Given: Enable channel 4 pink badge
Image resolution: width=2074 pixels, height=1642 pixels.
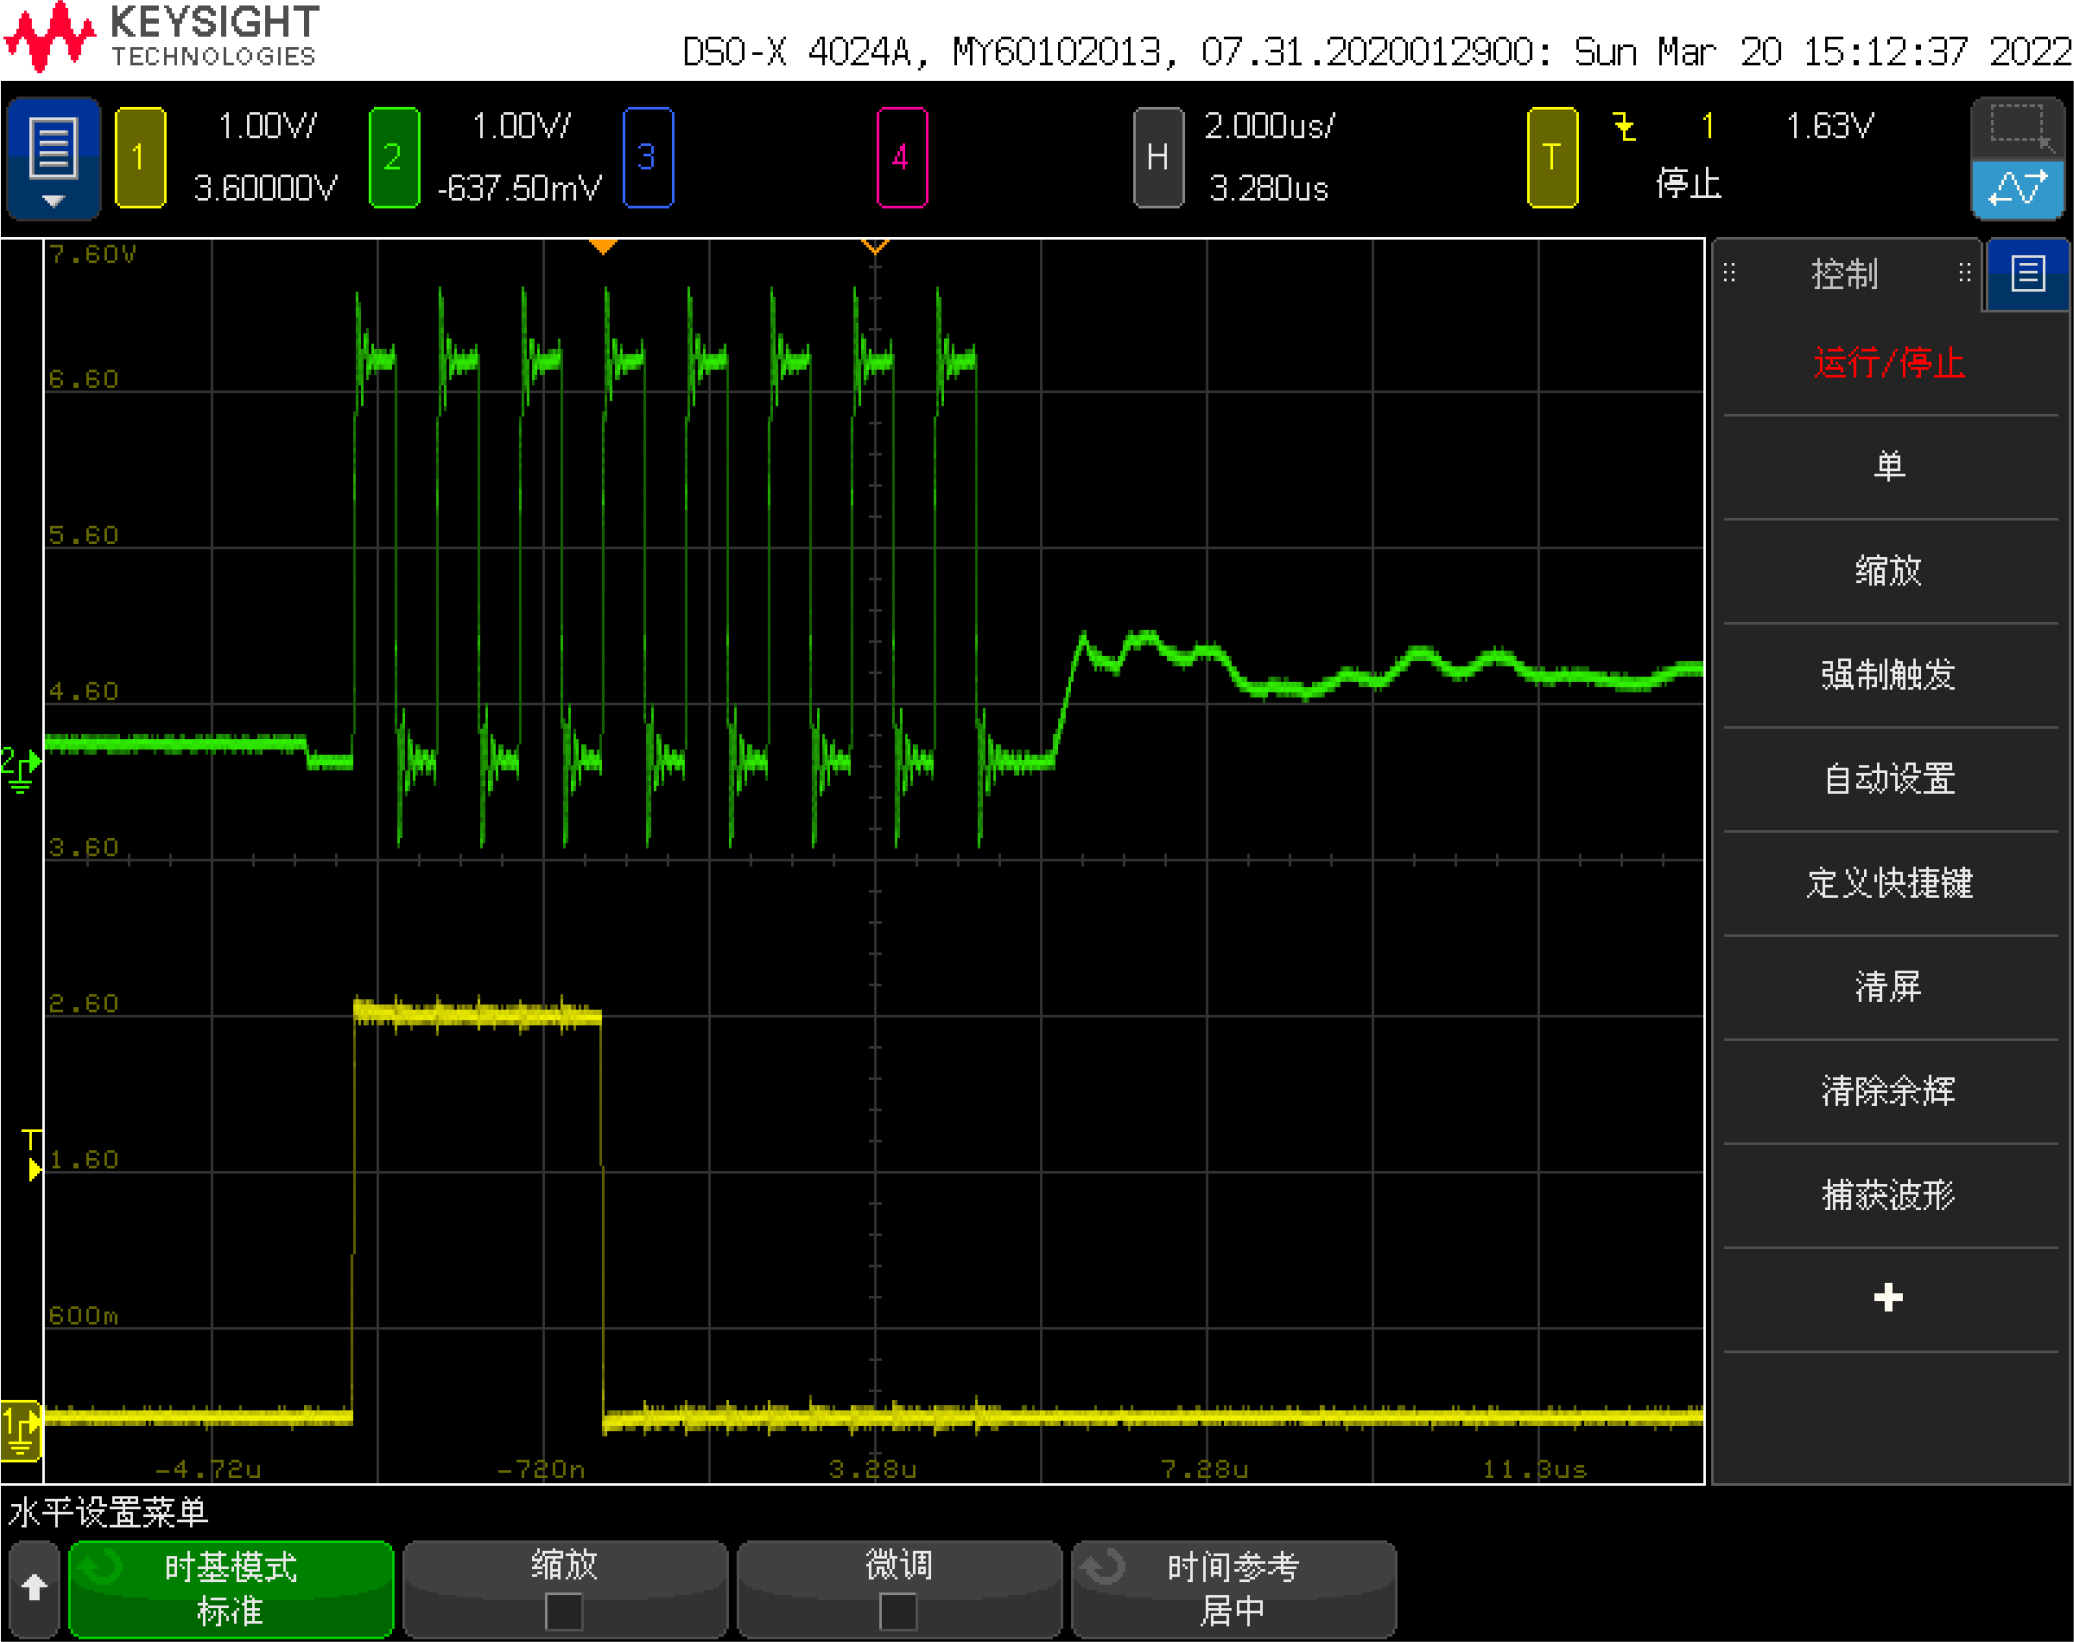Looking at the screenshot, I should point(901,157).
